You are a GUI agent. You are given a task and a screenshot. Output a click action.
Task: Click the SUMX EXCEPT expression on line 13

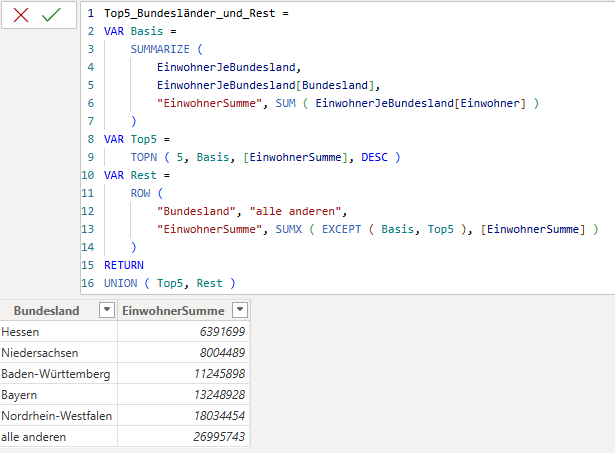click(420, 229)
